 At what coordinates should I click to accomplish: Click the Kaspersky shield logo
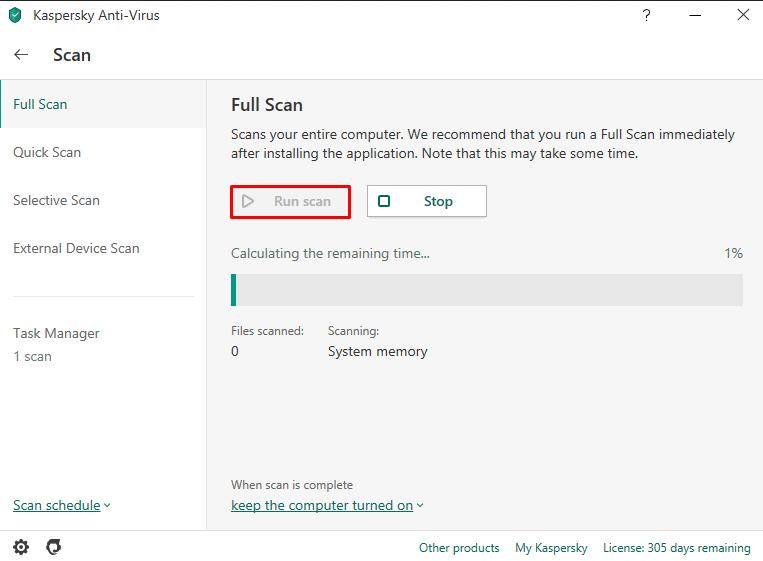tap(15, 15)
